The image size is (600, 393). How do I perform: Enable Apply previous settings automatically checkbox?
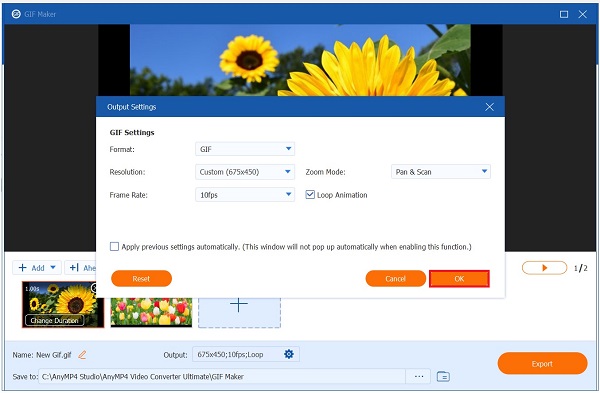114,246
